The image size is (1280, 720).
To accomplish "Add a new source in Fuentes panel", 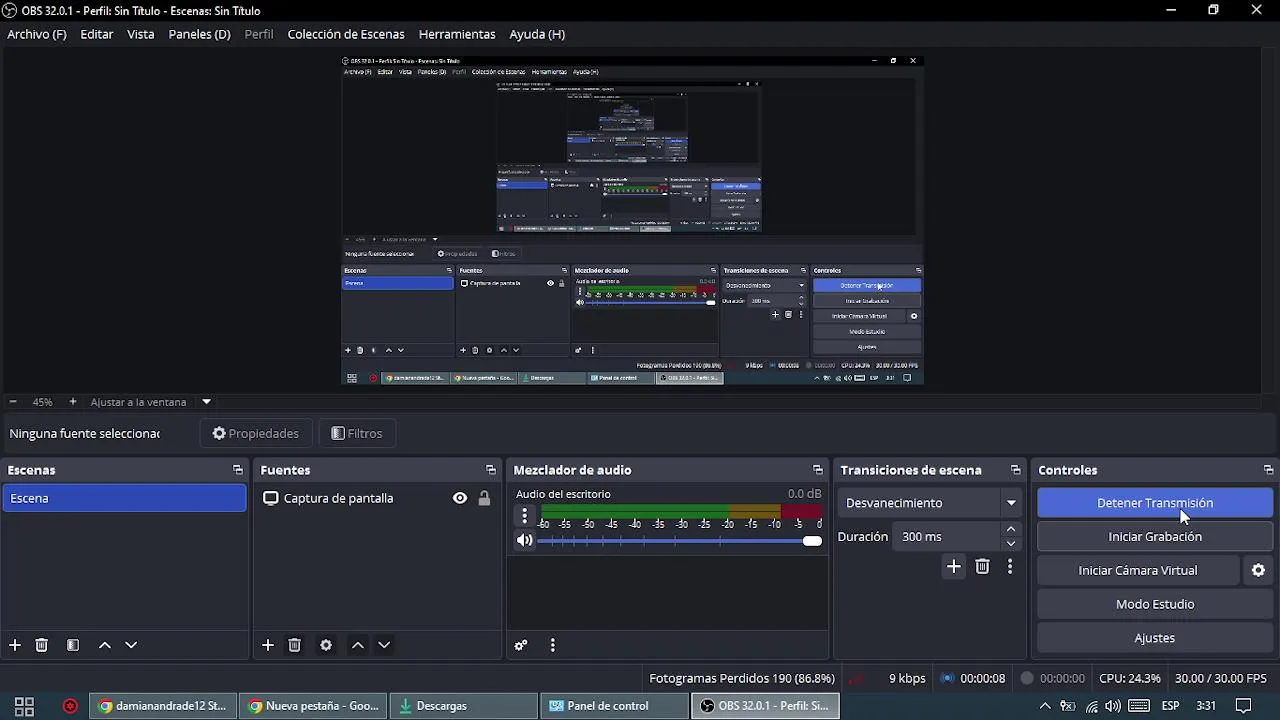I will pos(268,645).
